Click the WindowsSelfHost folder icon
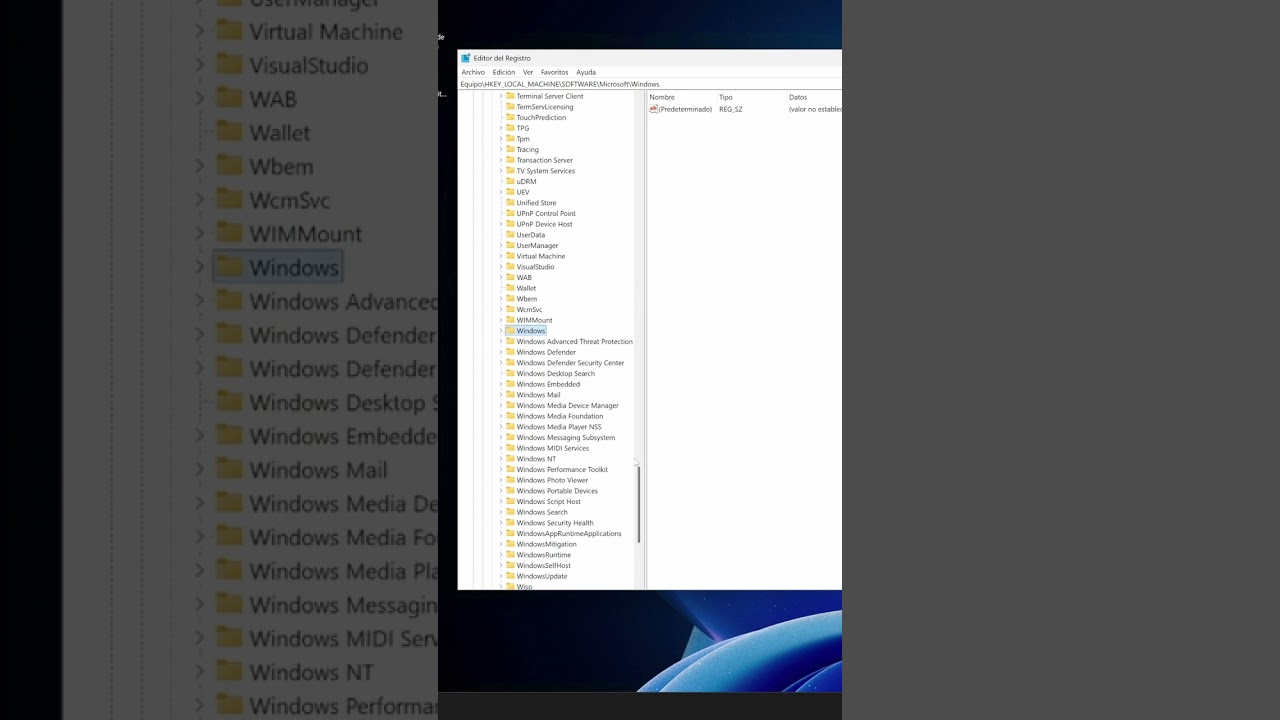Image resolution: width=1280 pixels, height=720 pixels. 510,566
